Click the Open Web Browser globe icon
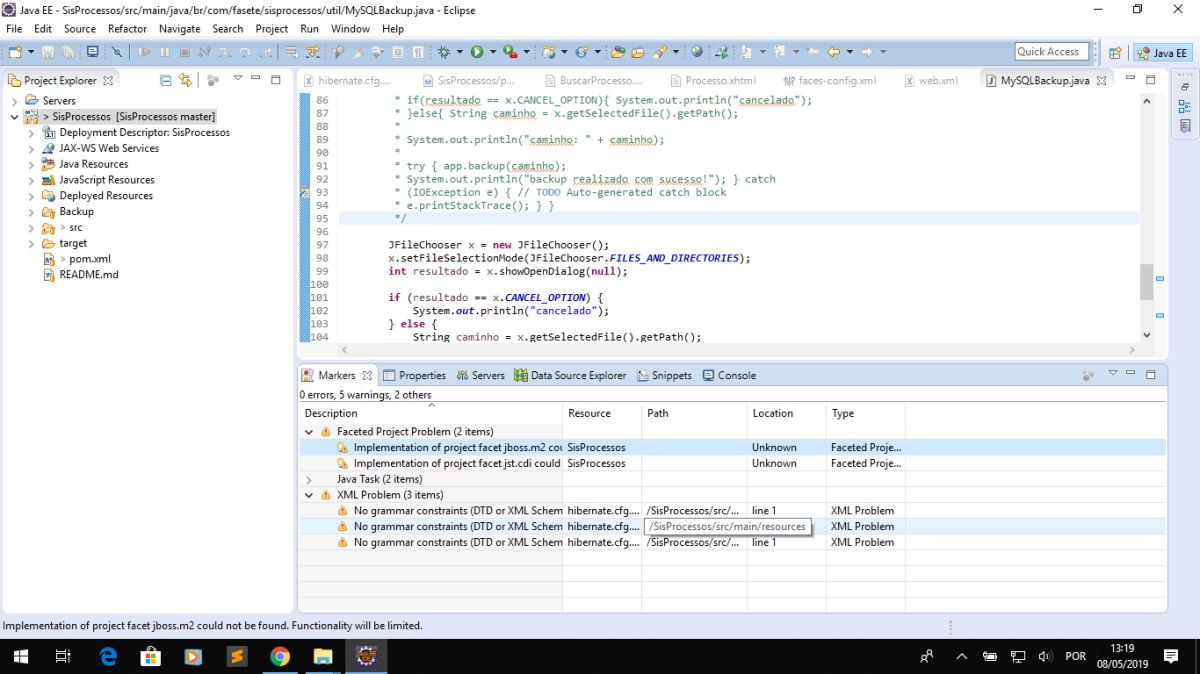This screenshot has height=674, width=1200. tap(697, 52)
